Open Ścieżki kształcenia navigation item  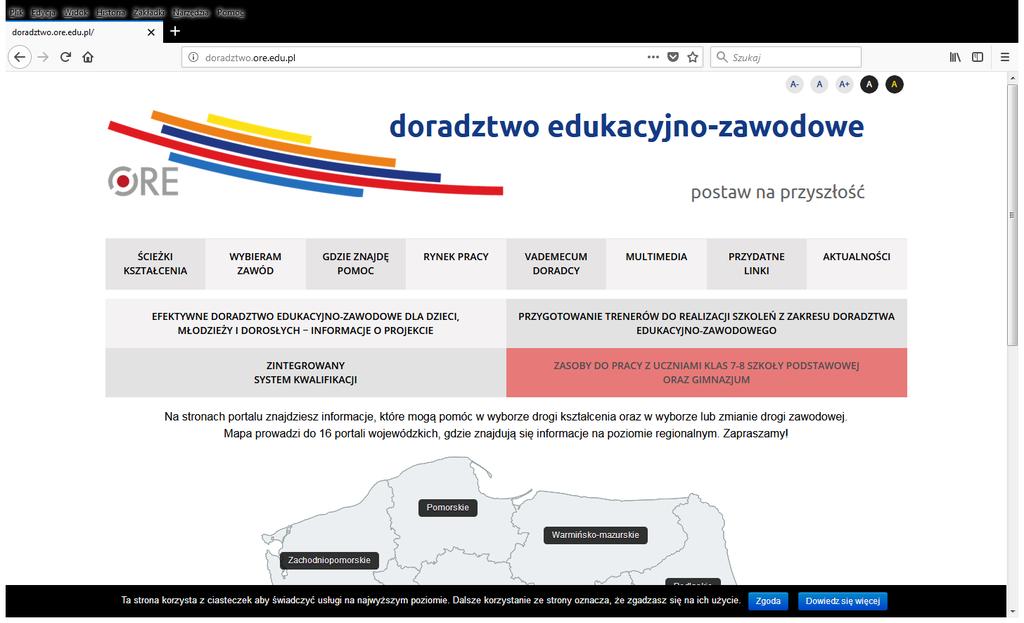click(x=155, y=264)
